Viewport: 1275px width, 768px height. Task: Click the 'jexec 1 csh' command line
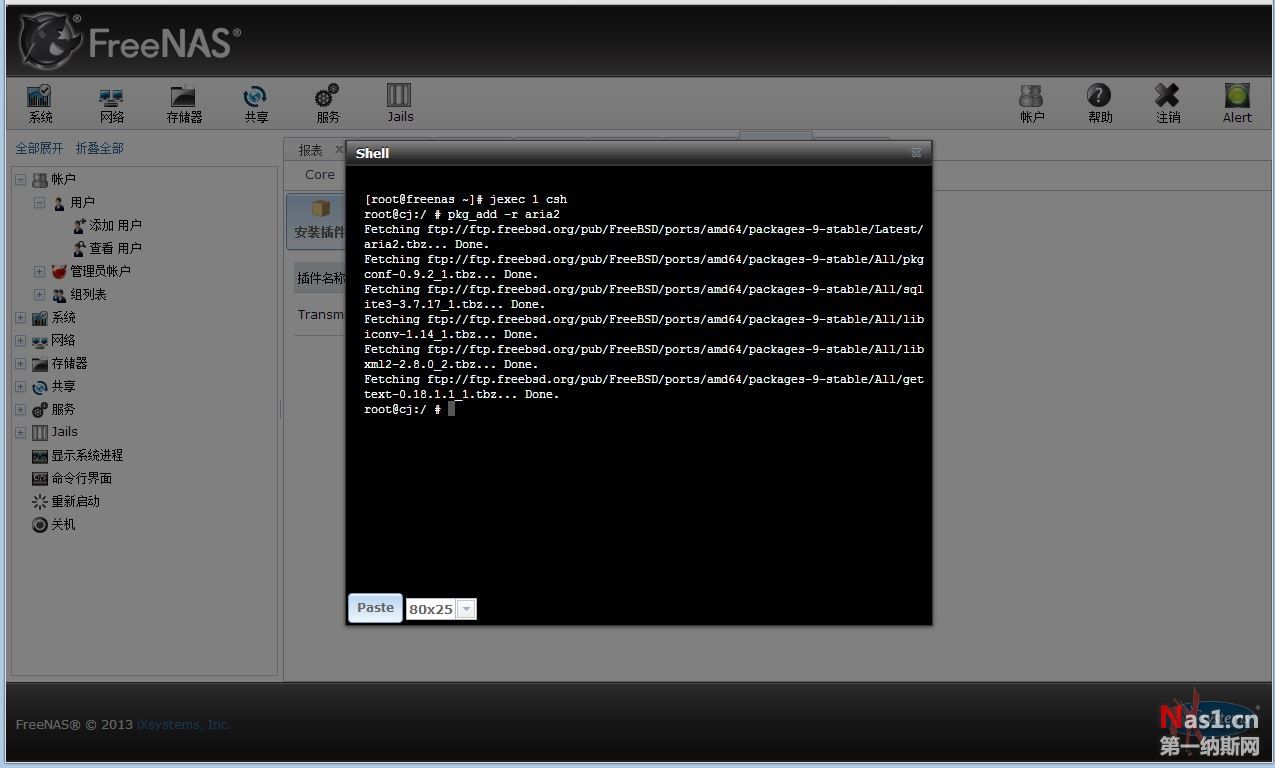pos(528,199)
